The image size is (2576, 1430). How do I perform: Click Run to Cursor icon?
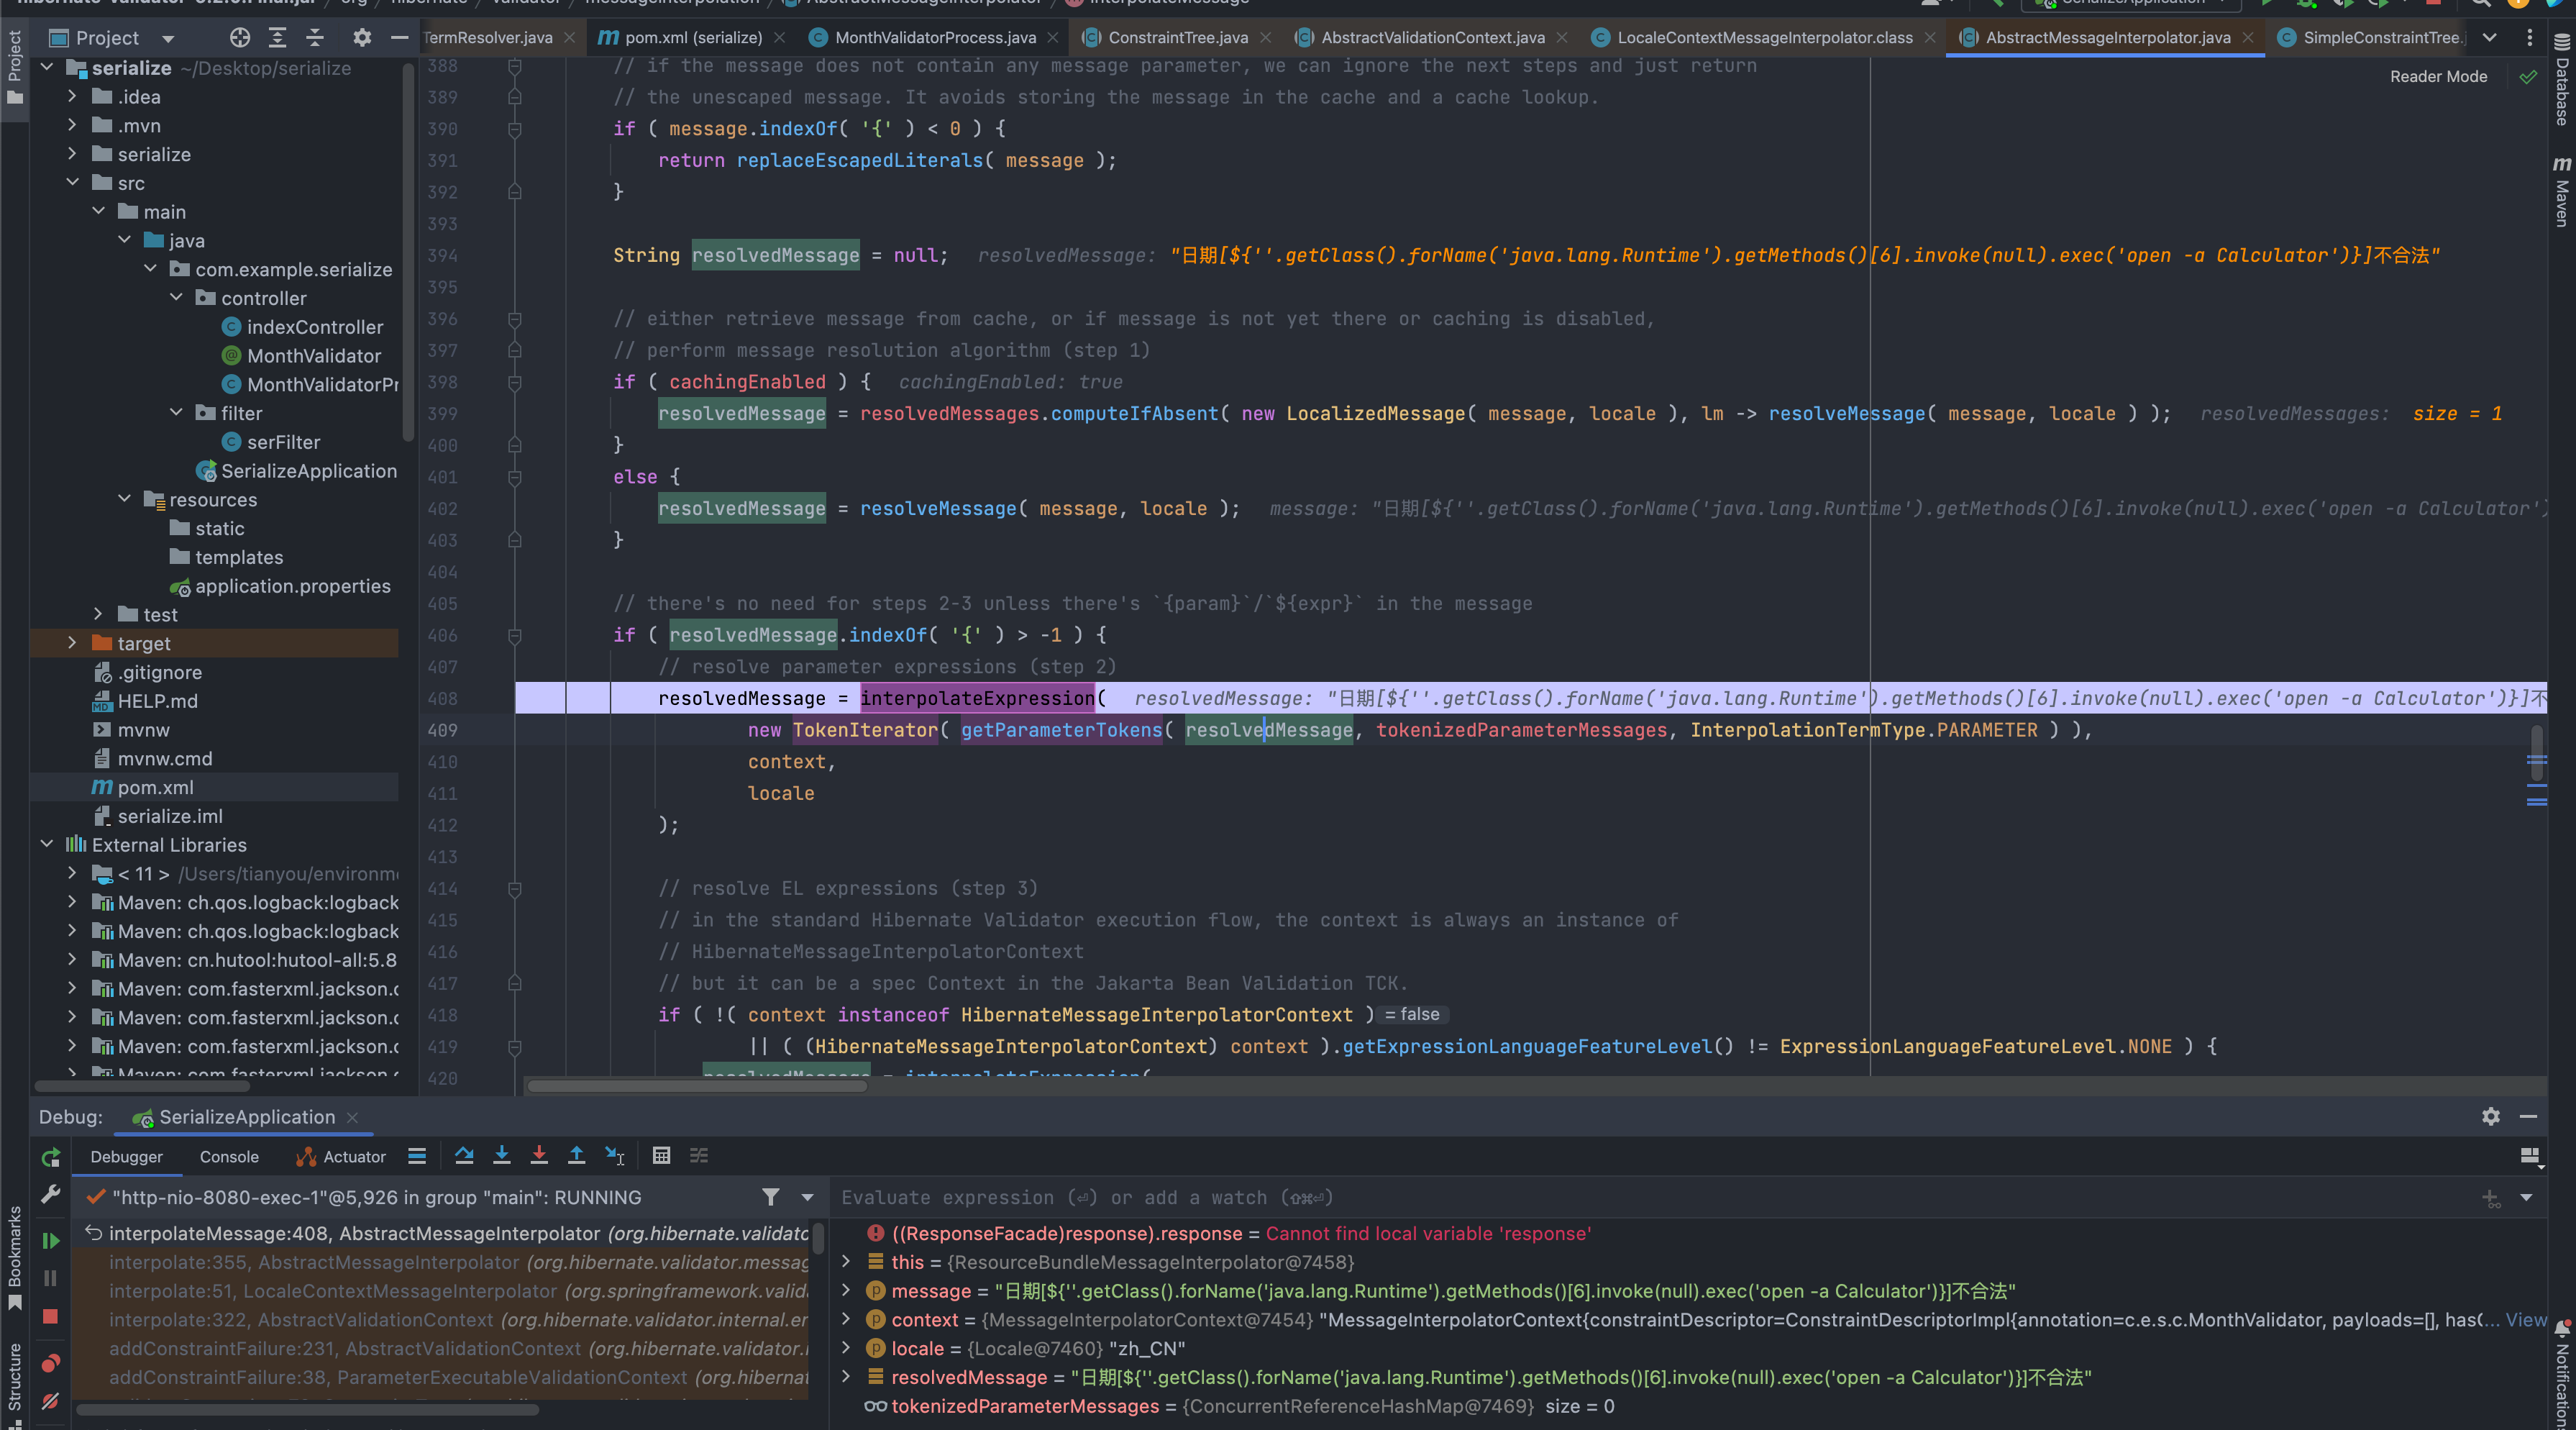coord(615,1156)
